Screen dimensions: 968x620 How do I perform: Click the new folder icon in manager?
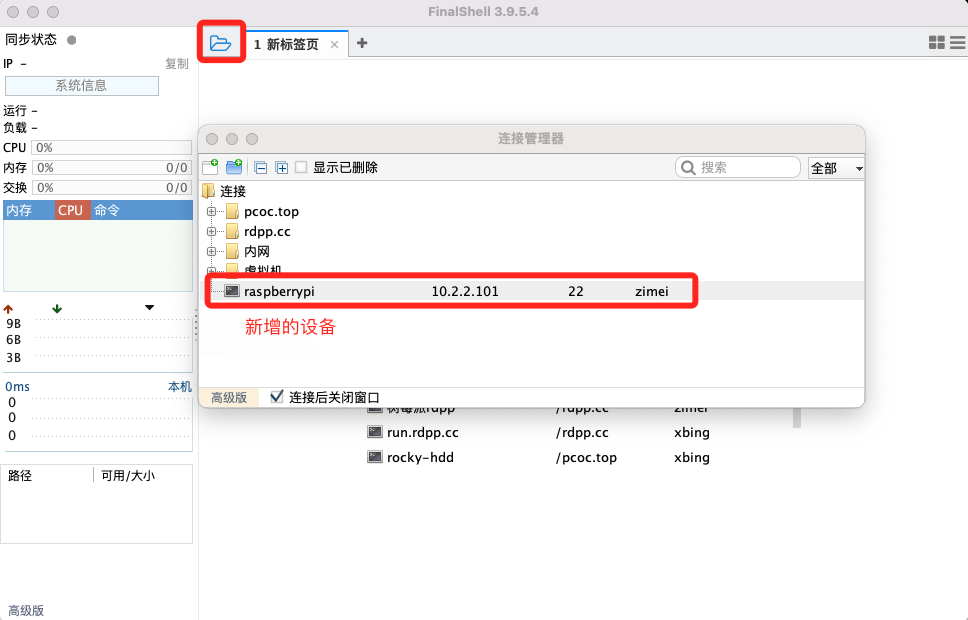point(234,168)
